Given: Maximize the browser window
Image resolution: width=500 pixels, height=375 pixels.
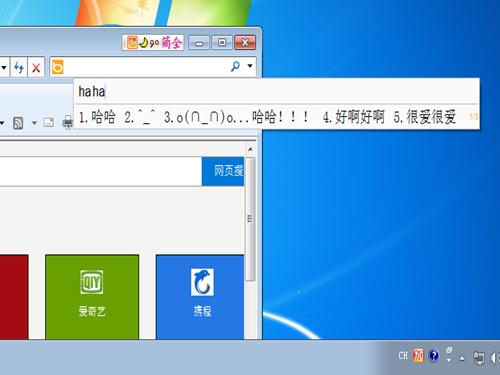Looking at the screenshot, I should (222, 43).
